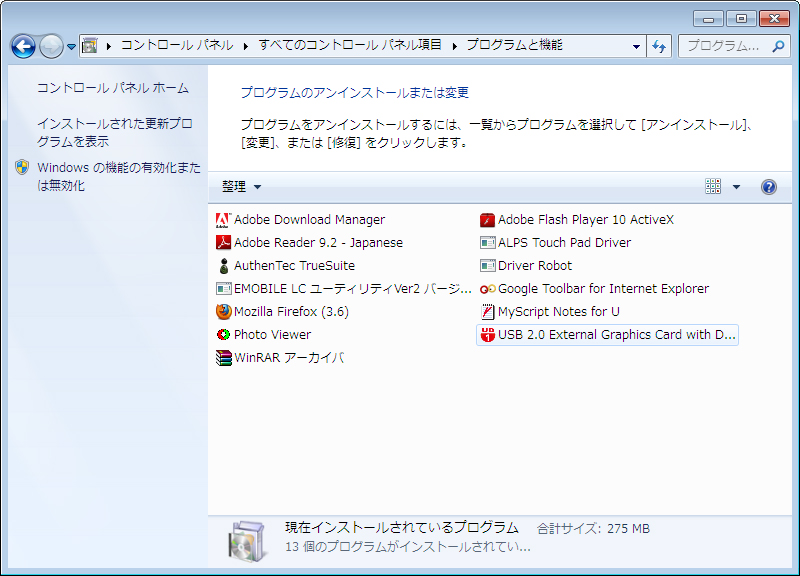The height and width of the screenshot is (576, 800).
Task: Click the EMOBILE LC utility icon
Action: pyautogui.click(x=223, y=289)
